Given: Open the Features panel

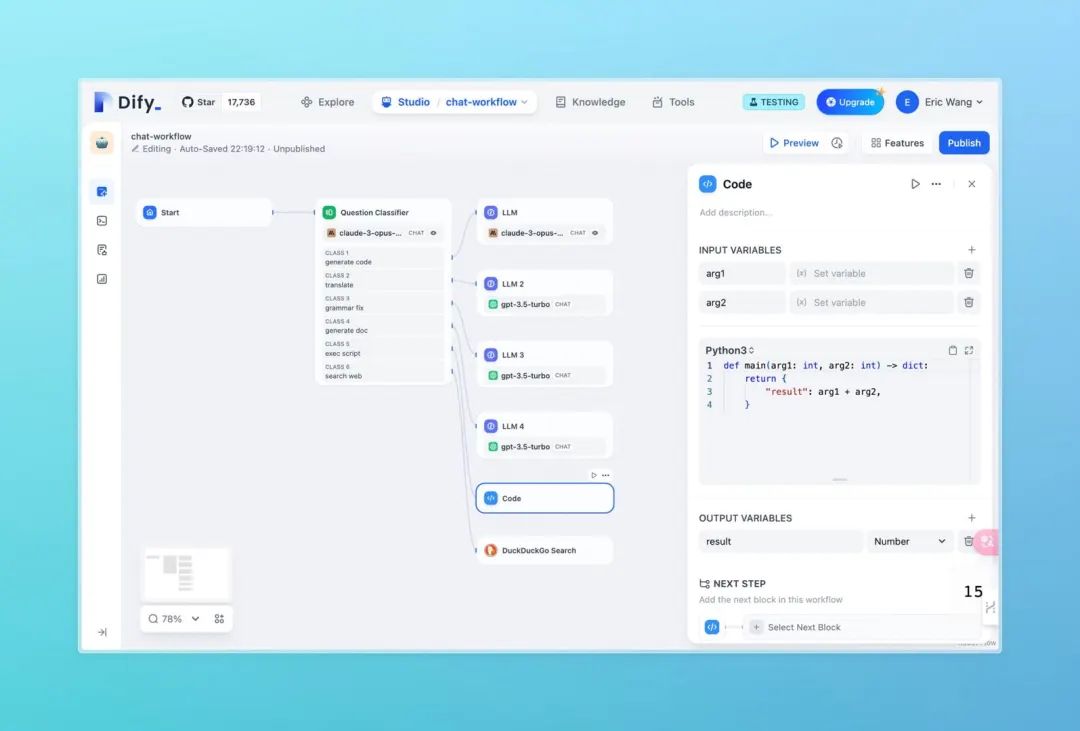Looking at the screenshot, I should click(x=897, y=143).
